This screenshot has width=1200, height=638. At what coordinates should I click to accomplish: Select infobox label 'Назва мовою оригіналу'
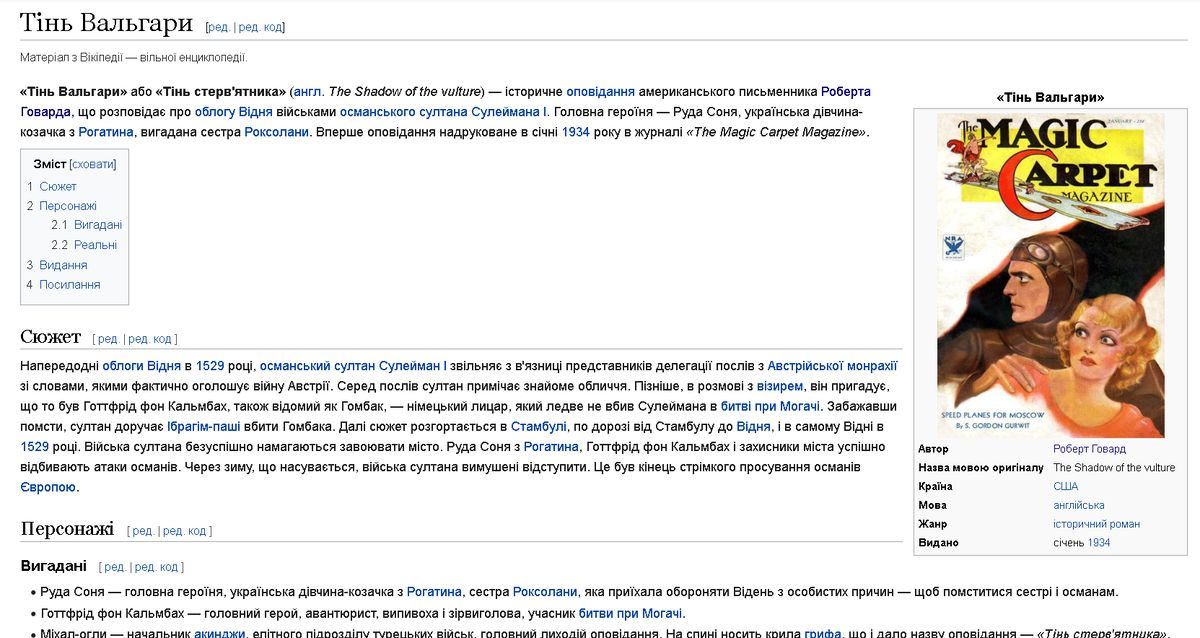click(x=981, y=467)
